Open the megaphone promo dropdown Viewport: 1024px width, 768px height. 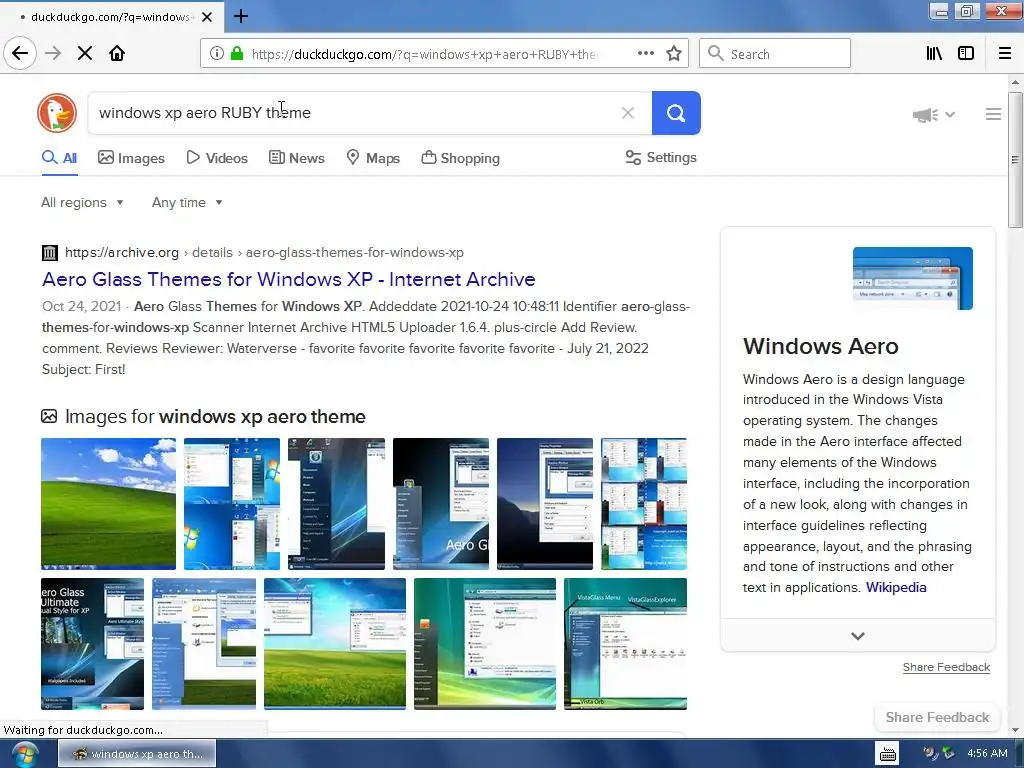pos(934,115)
